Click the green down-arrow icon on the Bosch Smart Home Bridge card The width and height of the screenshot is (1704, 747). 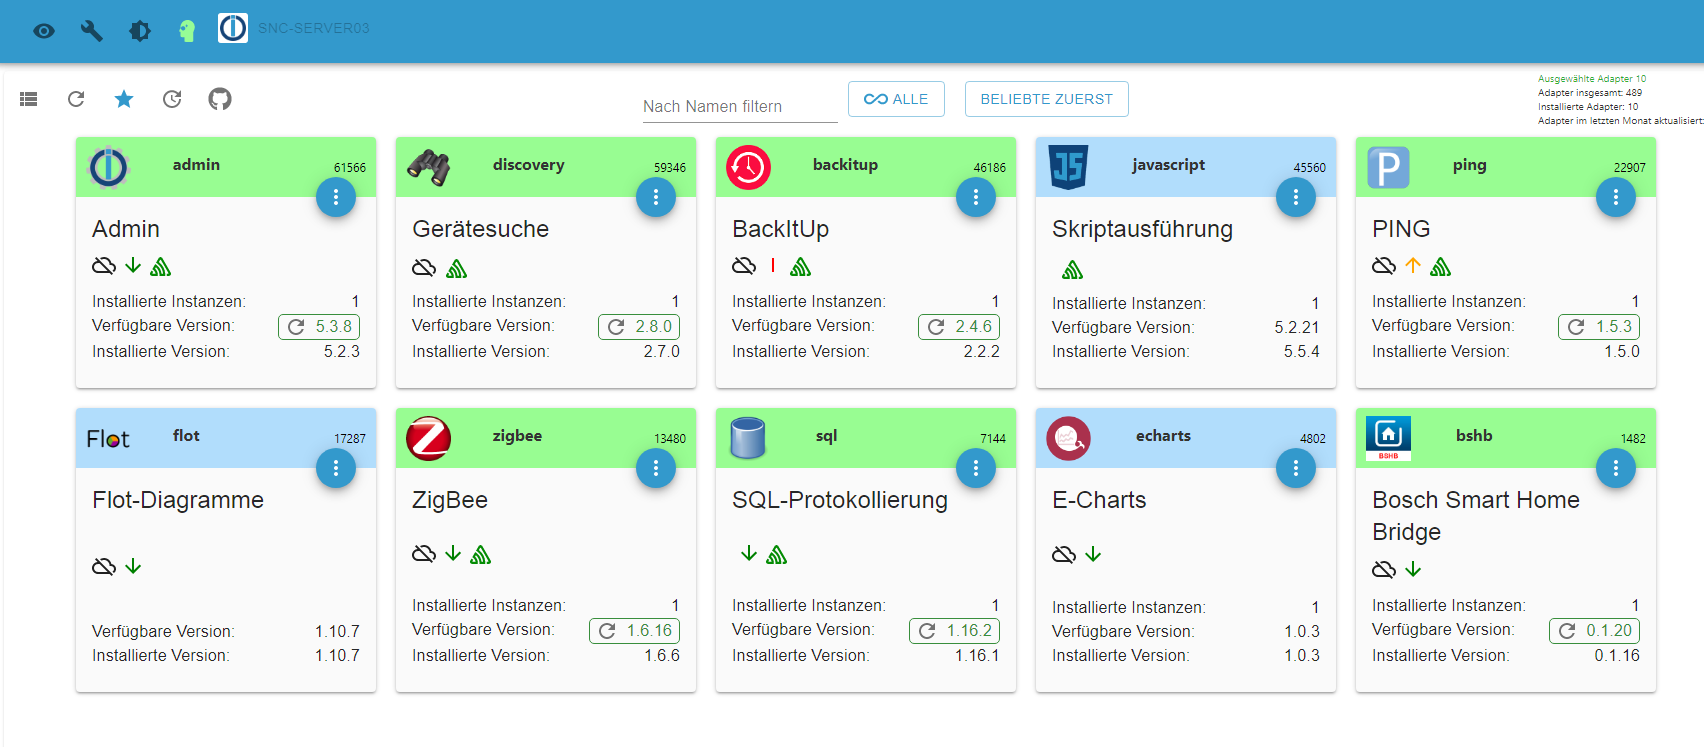click(x=1413, y=569)
